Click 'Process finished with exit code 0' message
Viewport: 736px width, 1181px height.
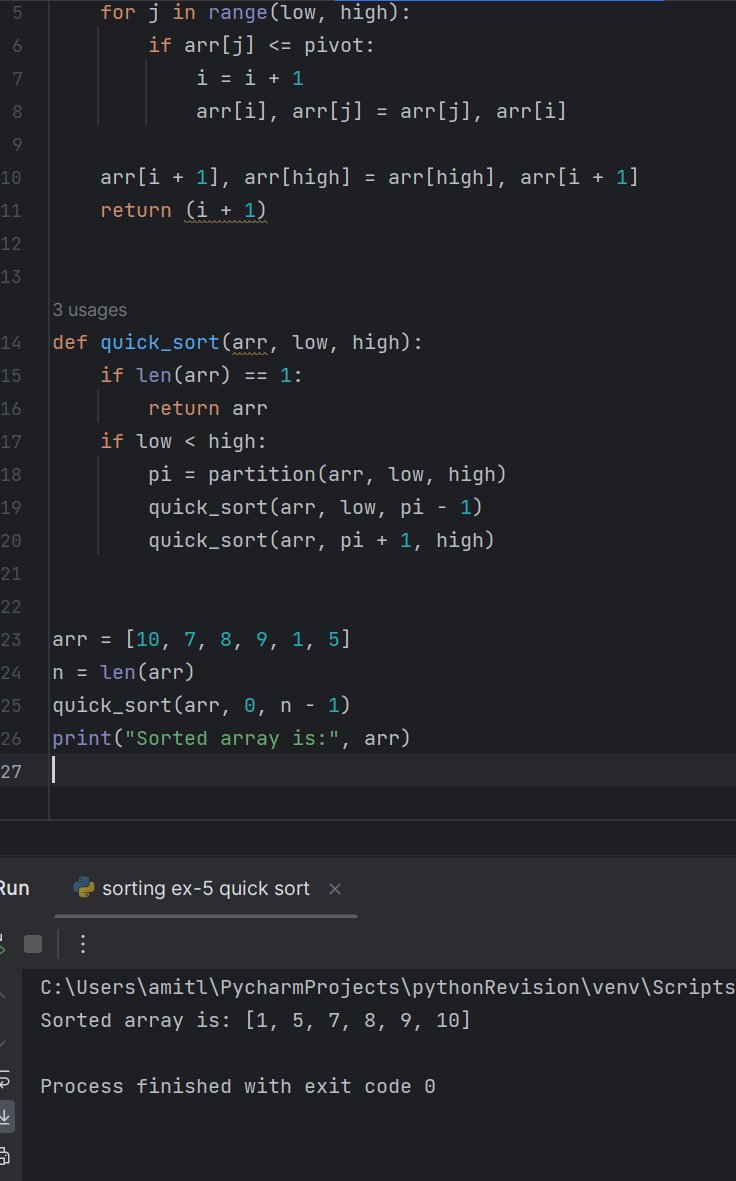point(237,1086)
